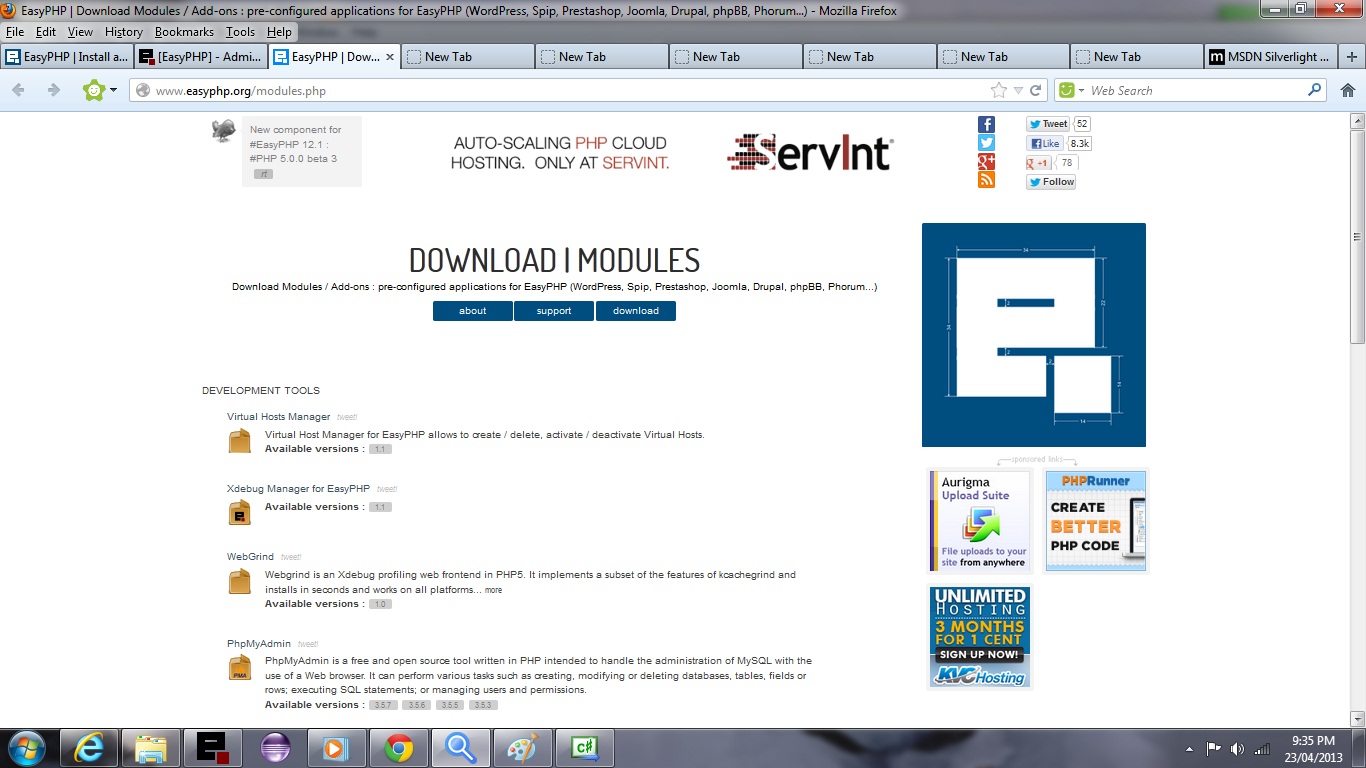Viewport: 1366px width, 768px height.
Task: Click the Tweet button
Action: point(1048,124)
